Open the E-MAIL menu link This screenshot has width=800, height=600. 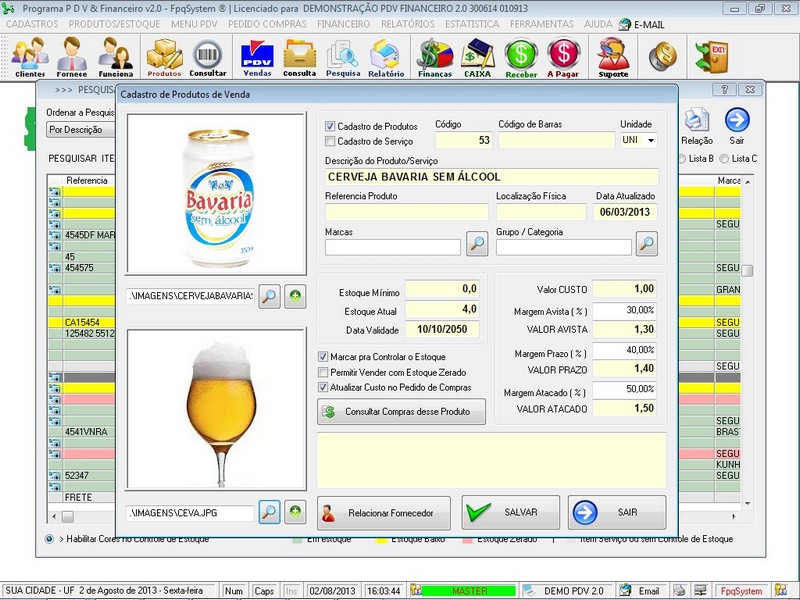click(641, 24)
